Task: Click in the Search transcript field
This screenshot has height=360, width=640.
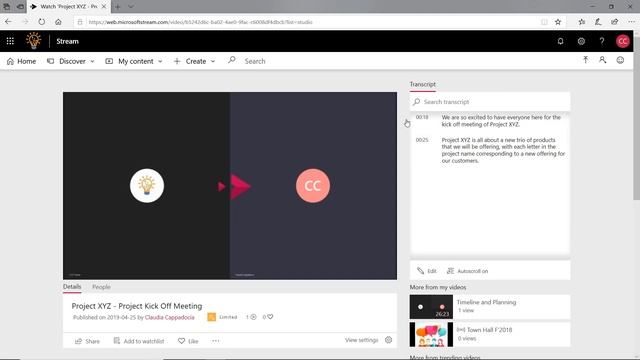Action: coord(490,102)
